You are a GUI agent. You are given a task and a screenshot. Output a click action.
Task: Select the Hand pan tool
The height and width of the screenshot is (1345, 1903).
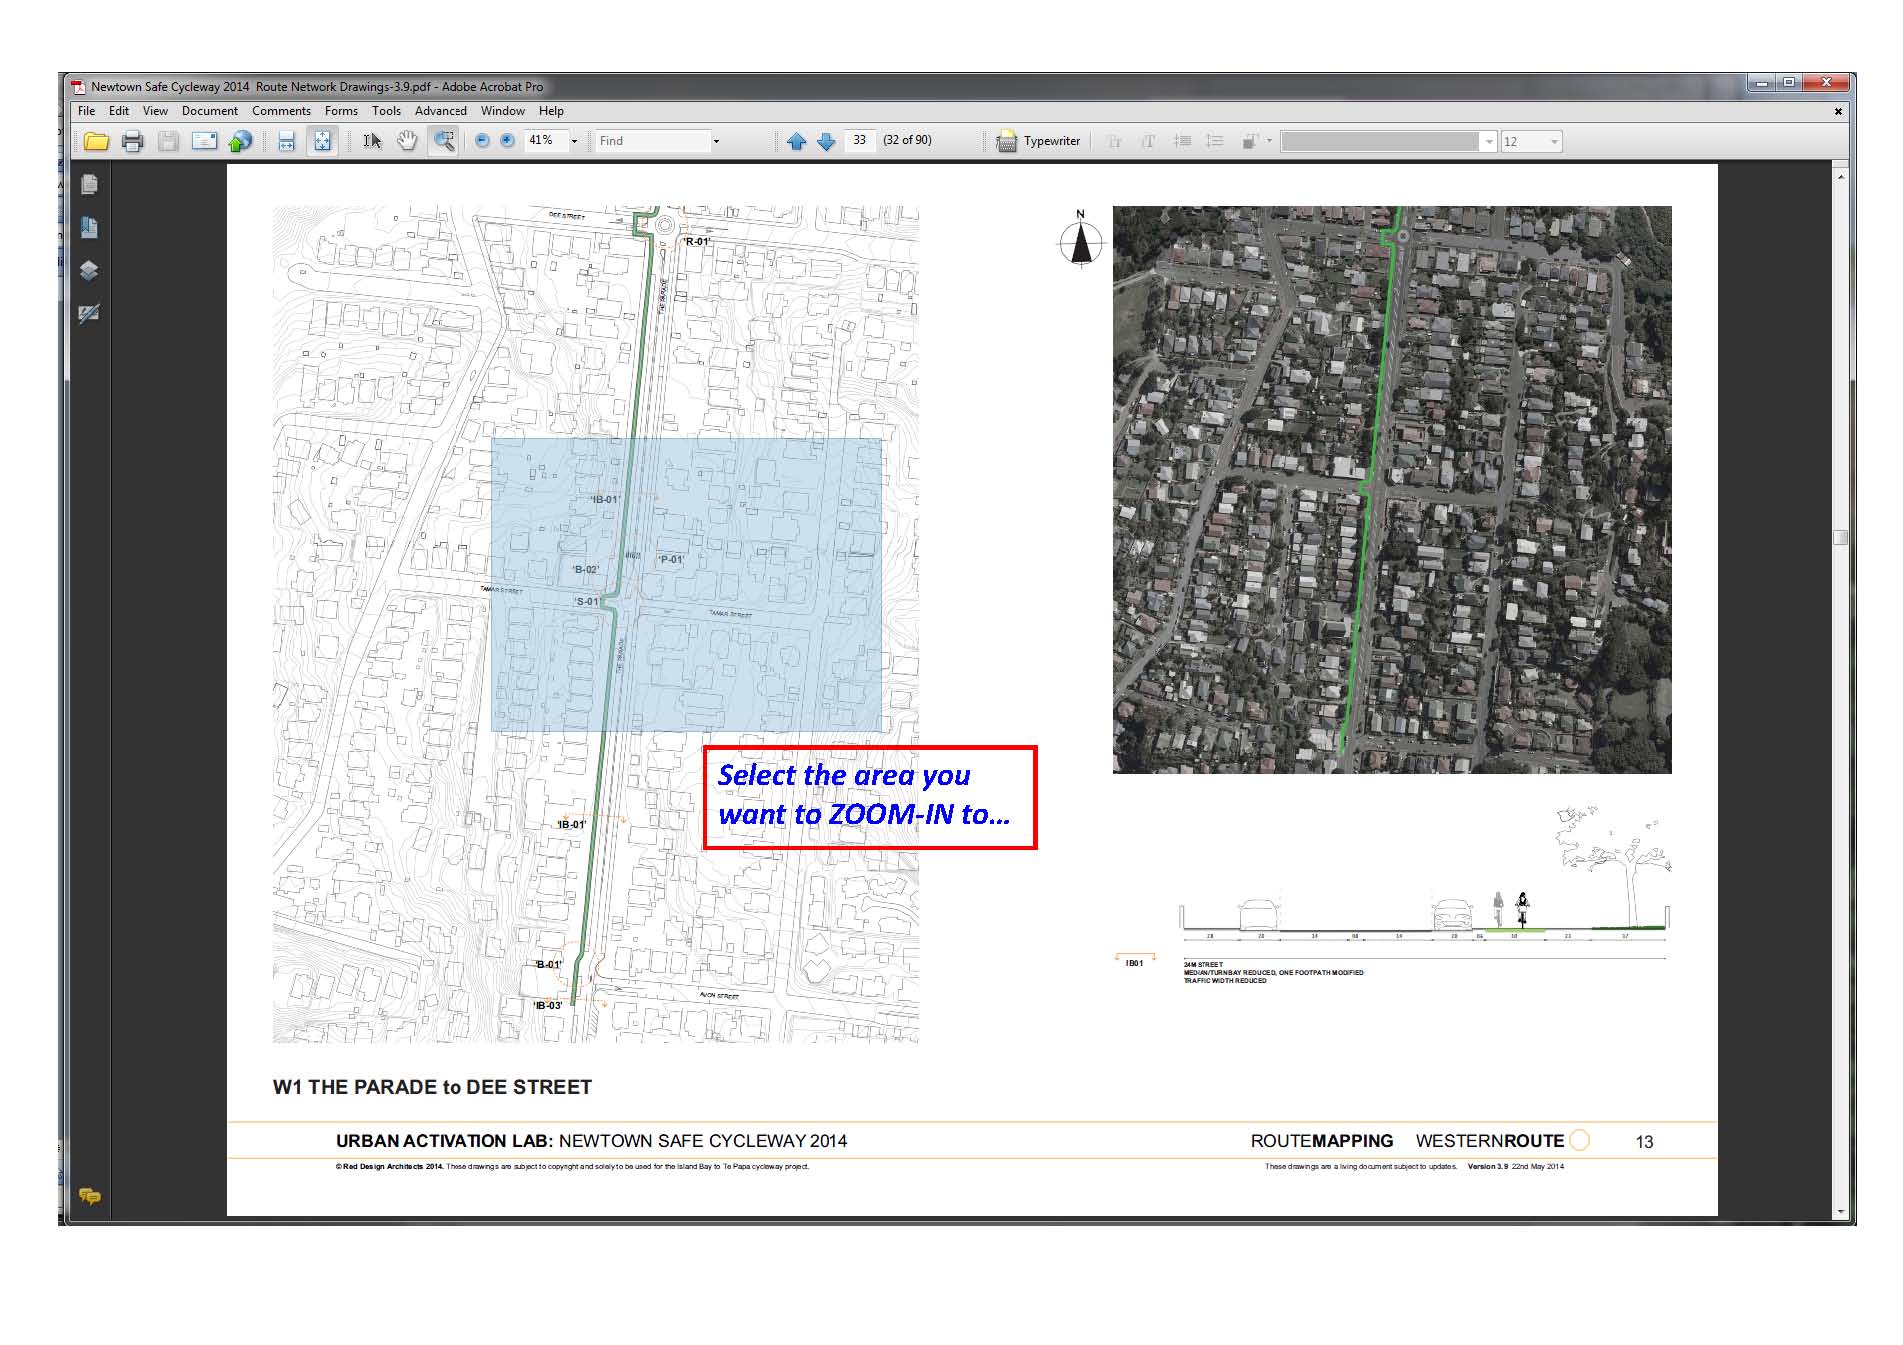pos(406,141)
